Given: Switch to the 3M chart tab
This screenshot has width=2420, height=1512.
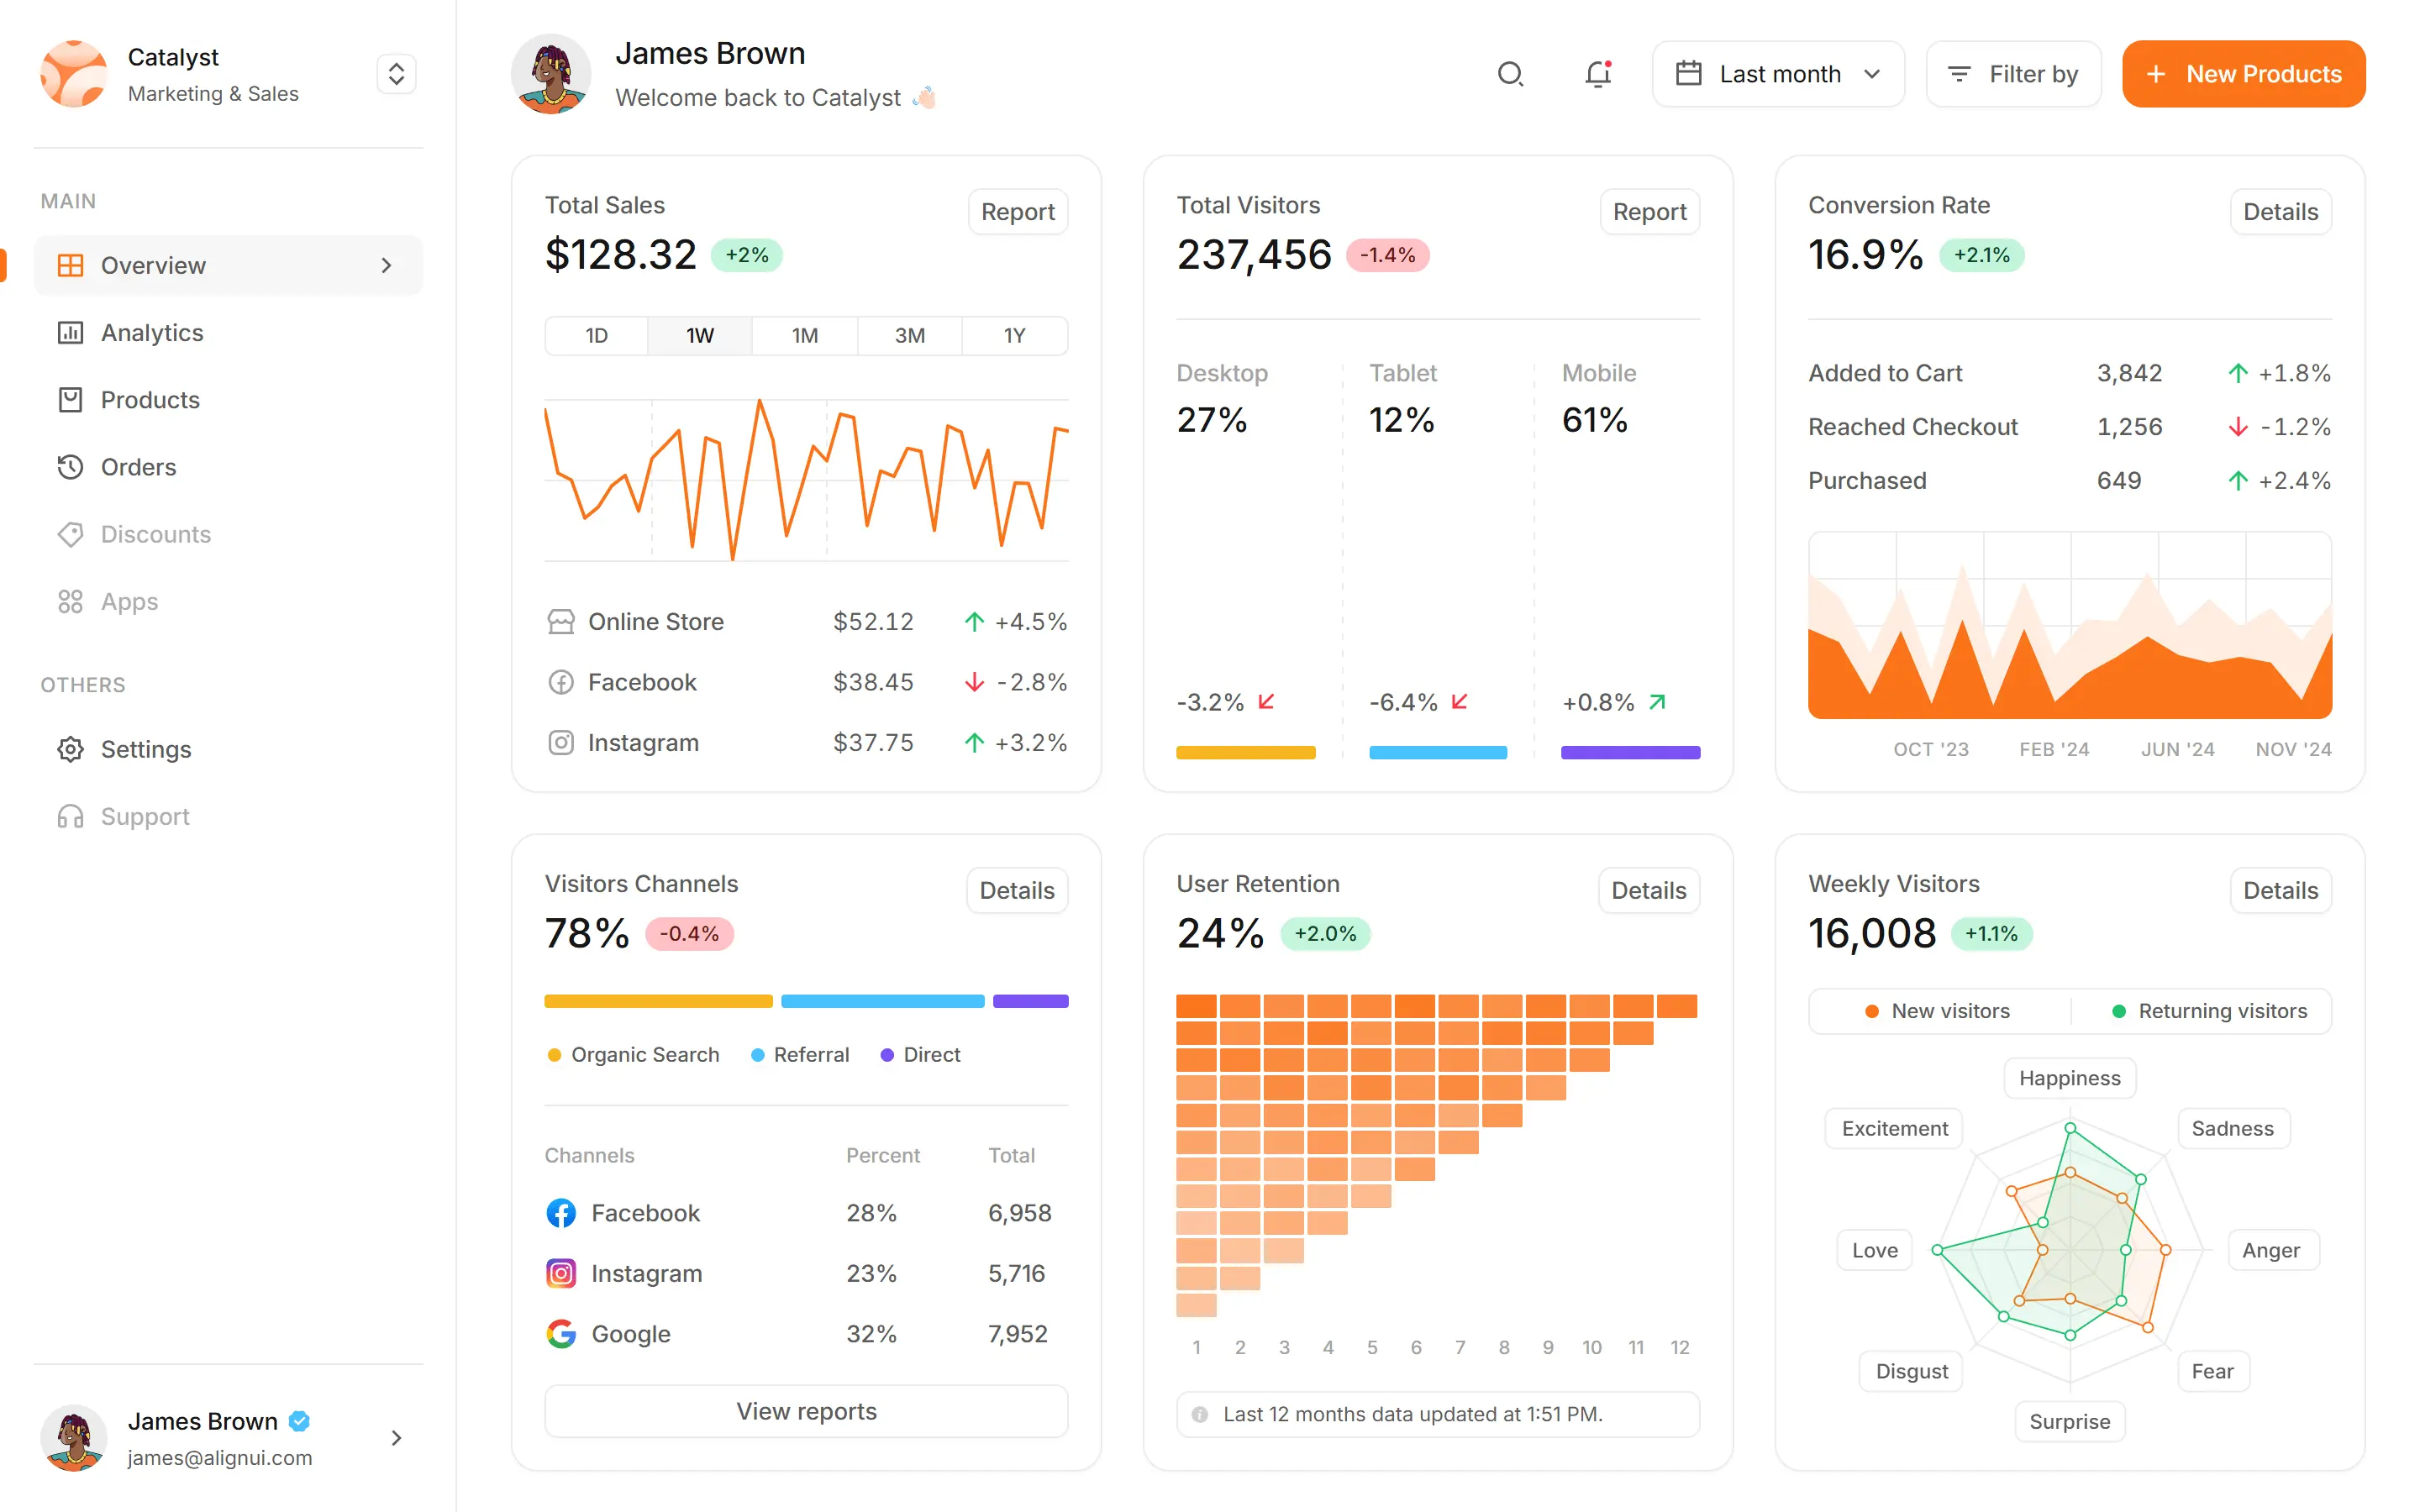Looking at the screenshot, I should [x=909, y=336].
